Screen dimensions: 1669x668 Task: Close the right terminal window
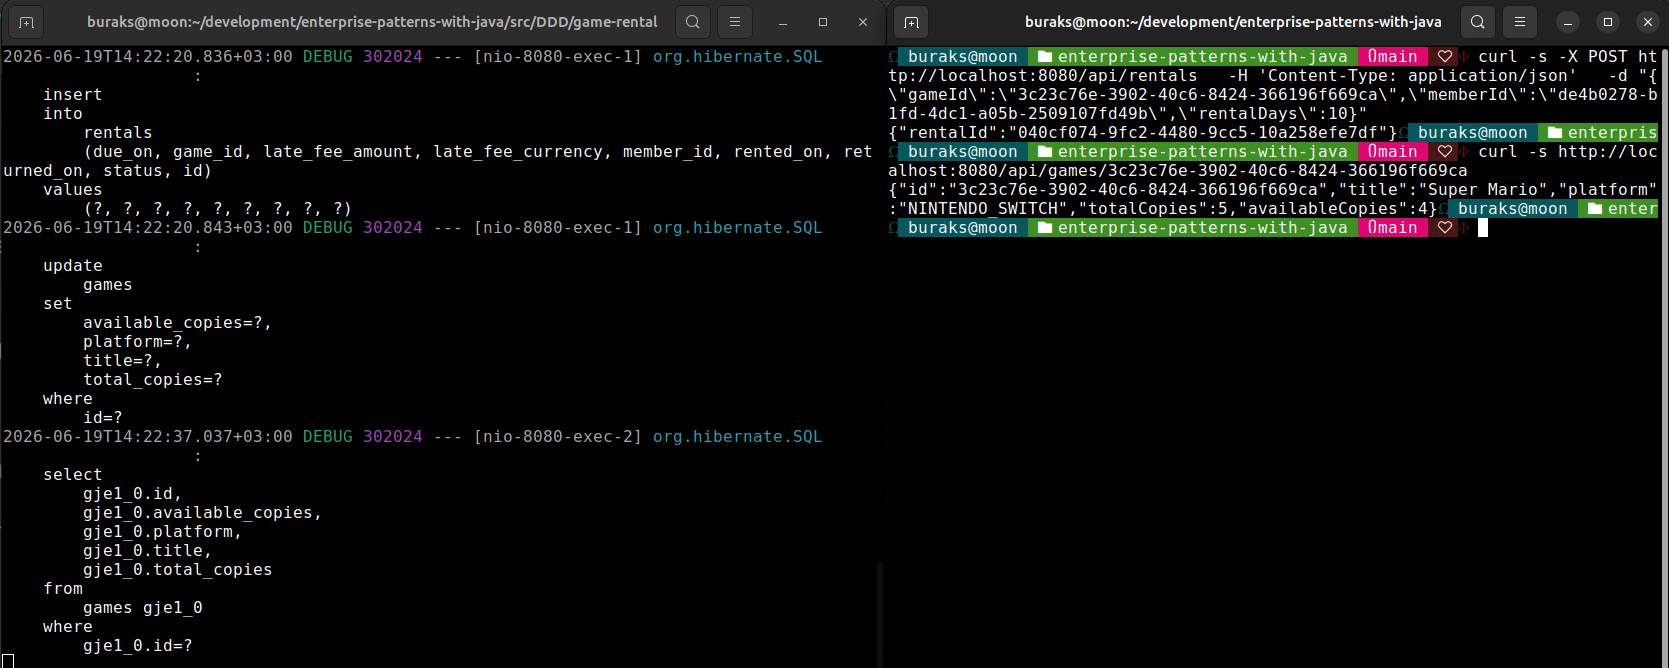click(x=1648, y=22)
